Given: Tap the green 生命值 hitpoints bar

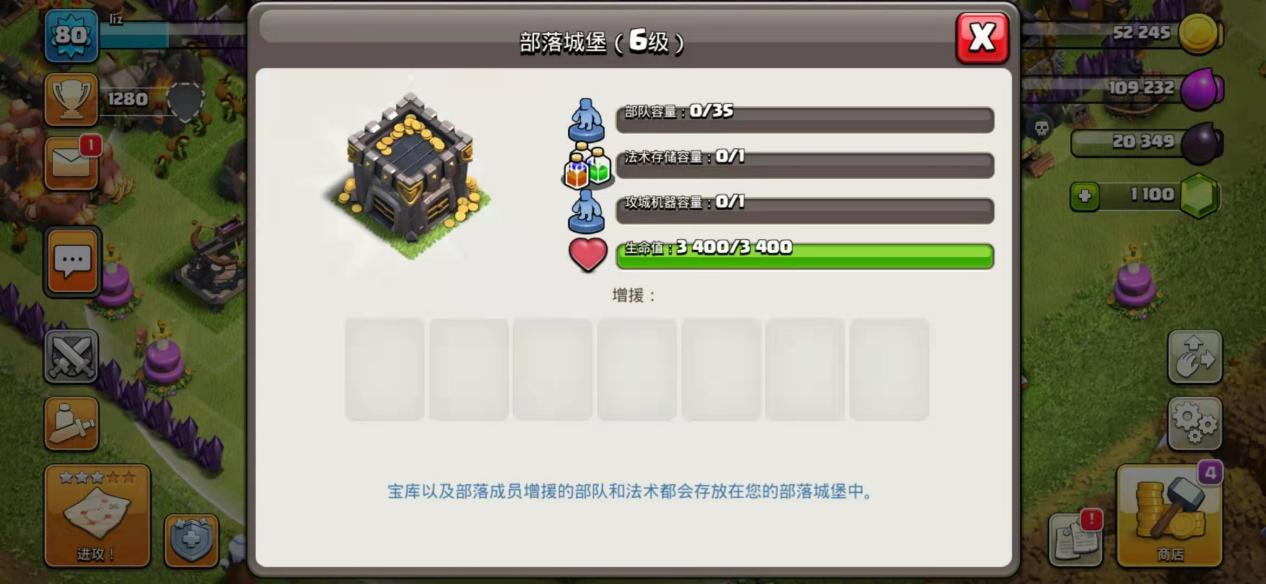Looking at the screenshot, I should coord(804,256).
